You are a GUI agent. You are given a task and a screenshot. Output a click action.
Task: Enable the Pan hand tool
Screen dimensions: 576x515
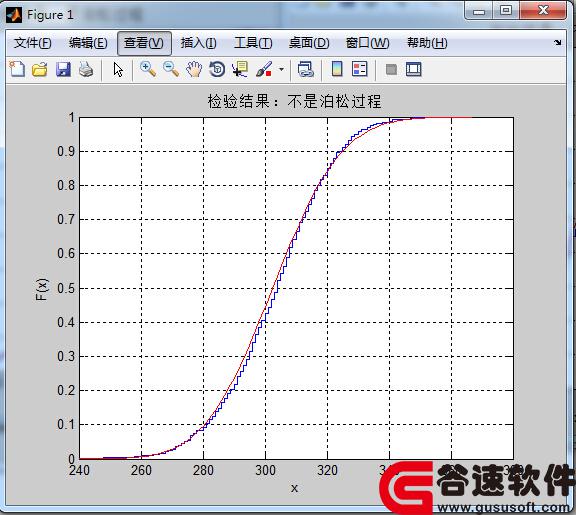coord(194,69)
